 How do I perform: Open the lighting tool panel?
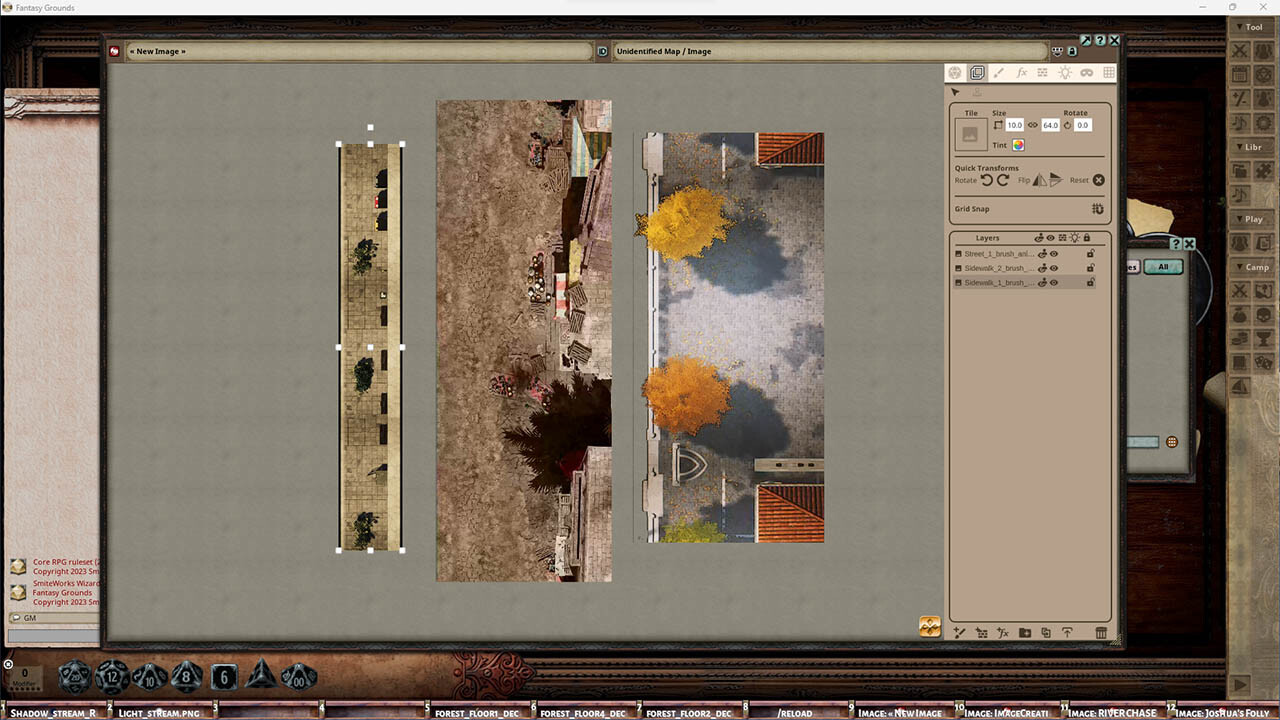(x=1066, y=72)
